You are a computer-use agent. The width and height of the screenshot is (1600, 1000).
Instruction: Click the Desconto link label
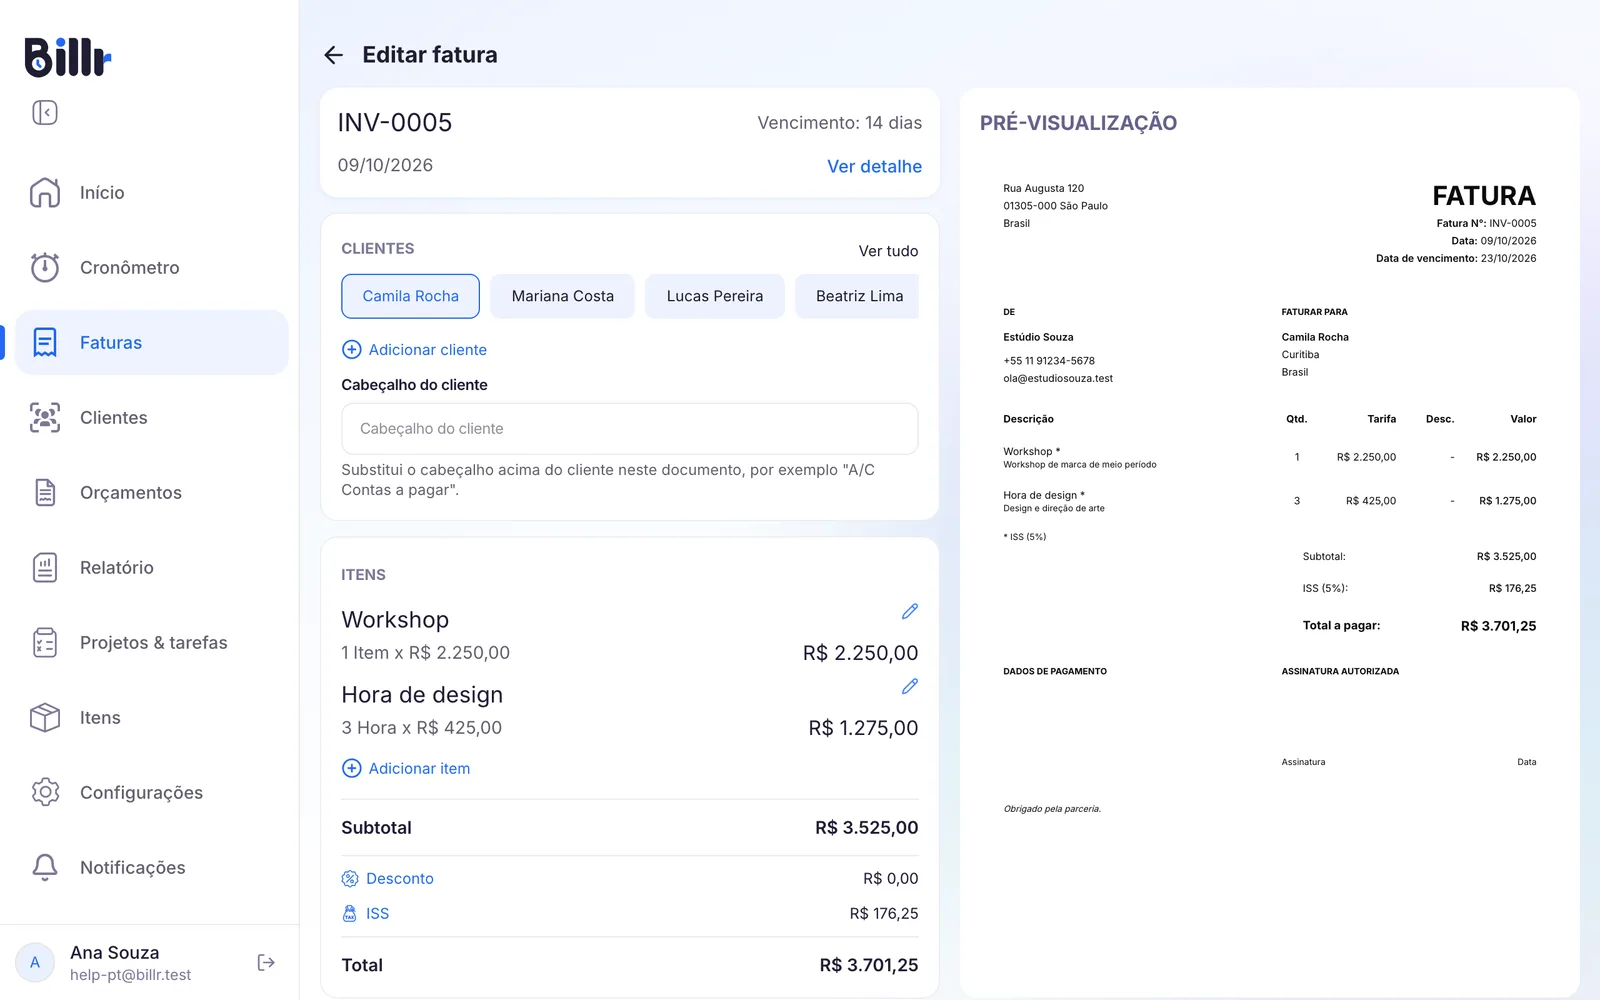point(400,878)
